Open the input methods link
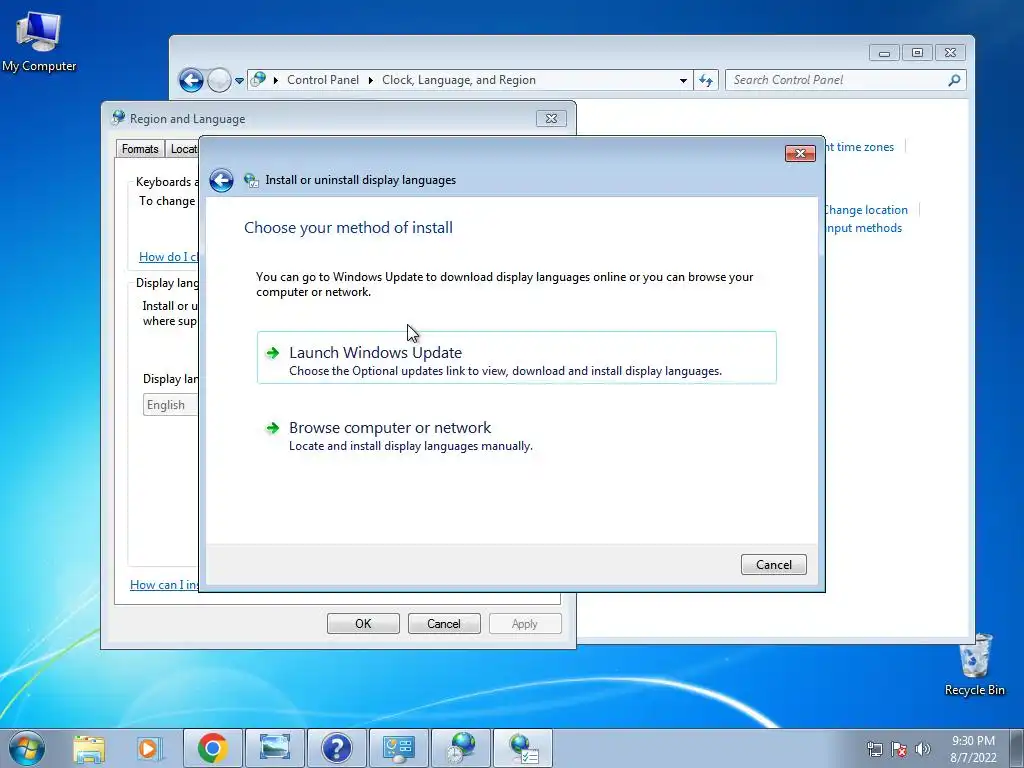1024x768 pixels. point(864,228)
